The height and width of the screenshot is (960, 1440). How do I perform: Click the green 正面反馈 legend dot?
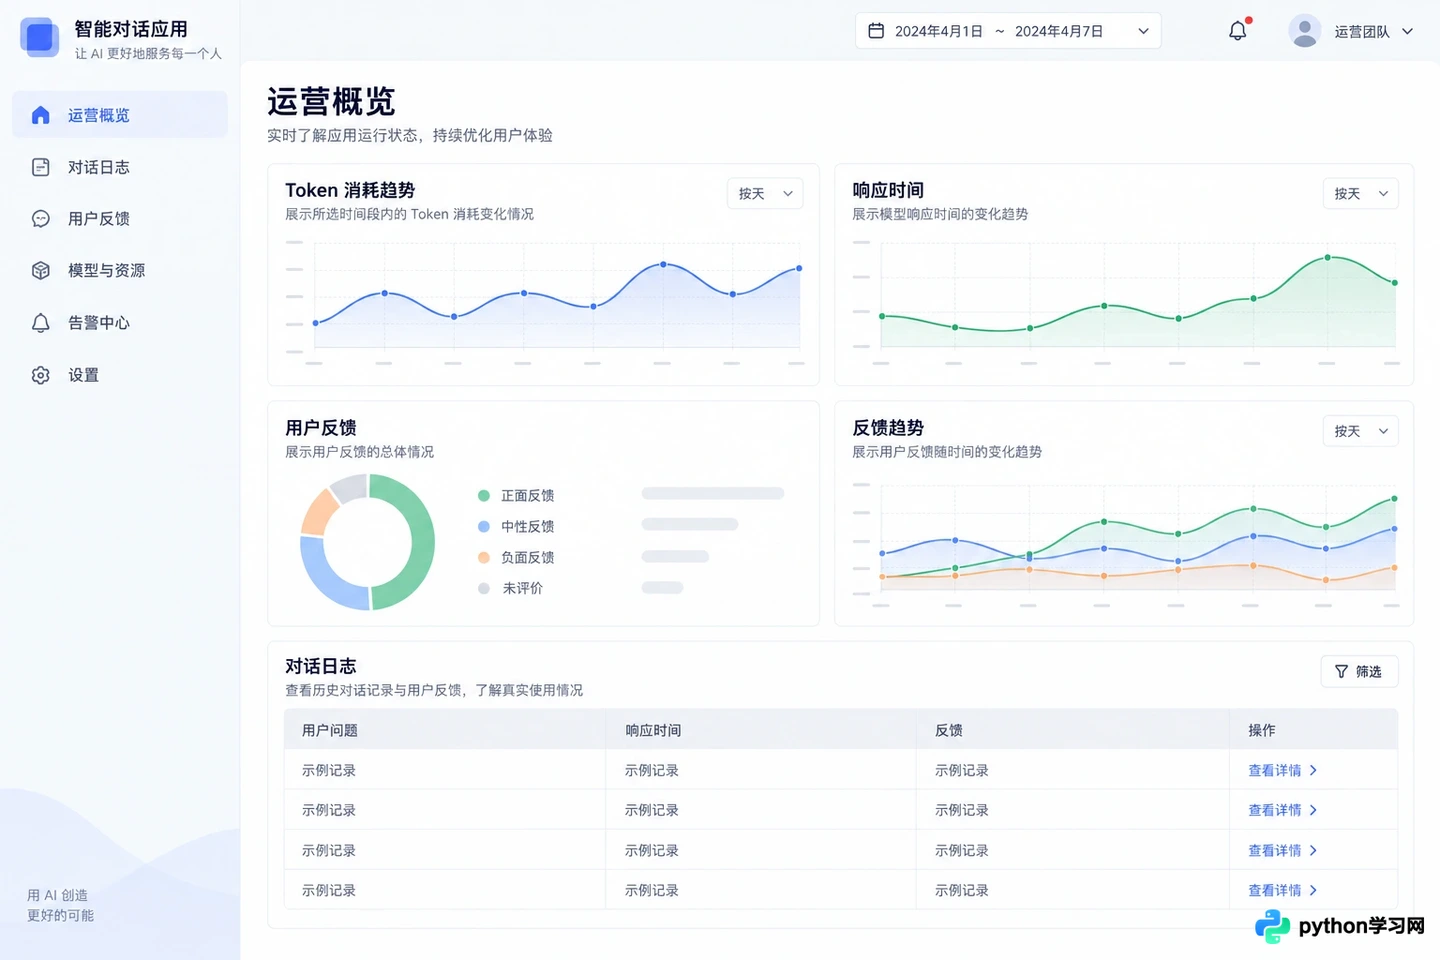484,496
